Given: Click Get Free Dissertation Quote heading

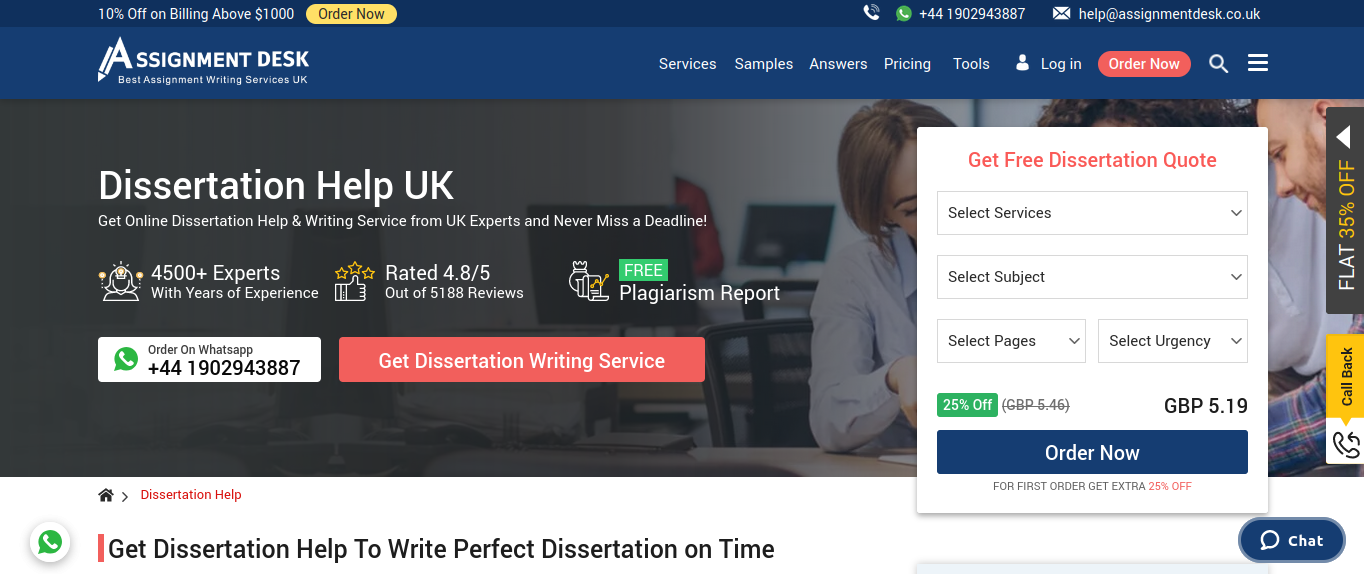Looking at the screenshot, I should [1092, 160].
